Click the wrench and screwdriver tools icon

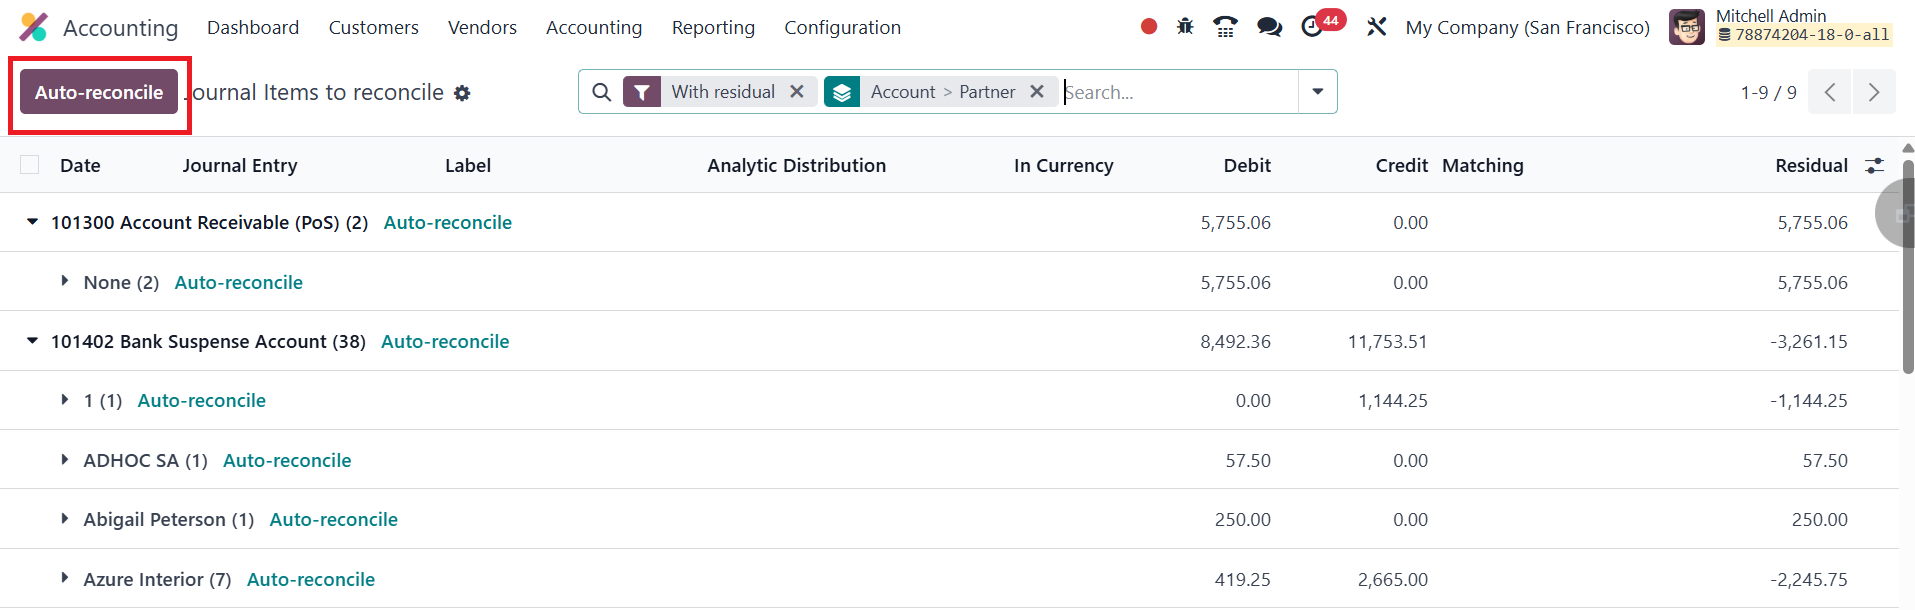pyautogui.click(x=1377, y=27)
